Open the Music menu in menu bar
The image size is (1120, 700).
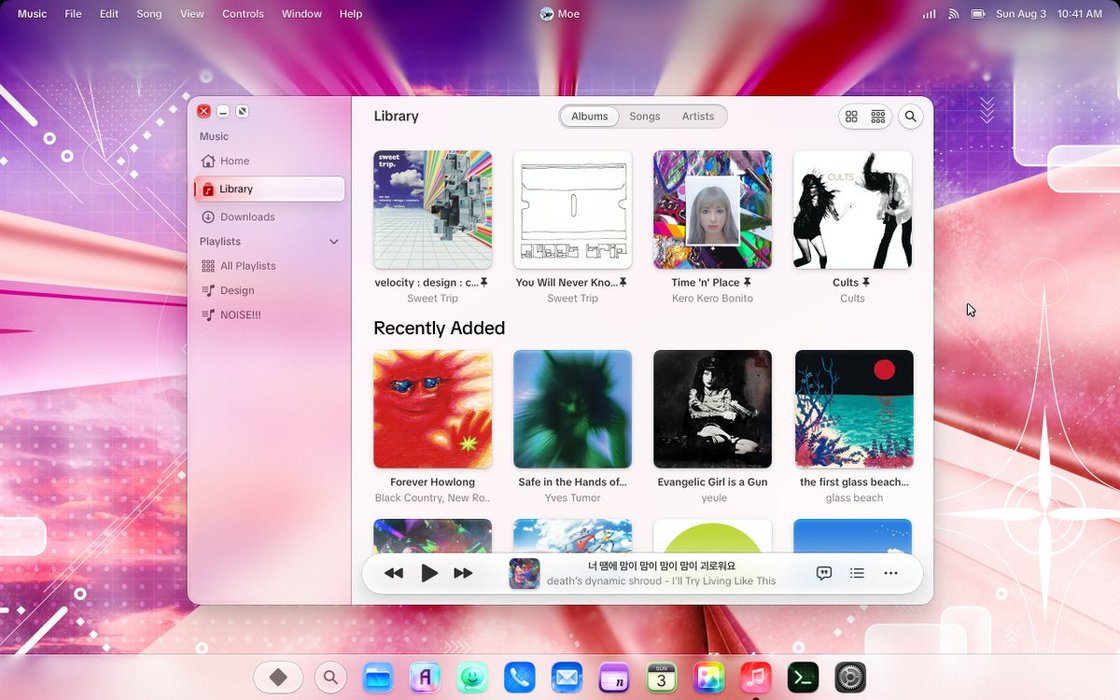click(x=32, y=14)
